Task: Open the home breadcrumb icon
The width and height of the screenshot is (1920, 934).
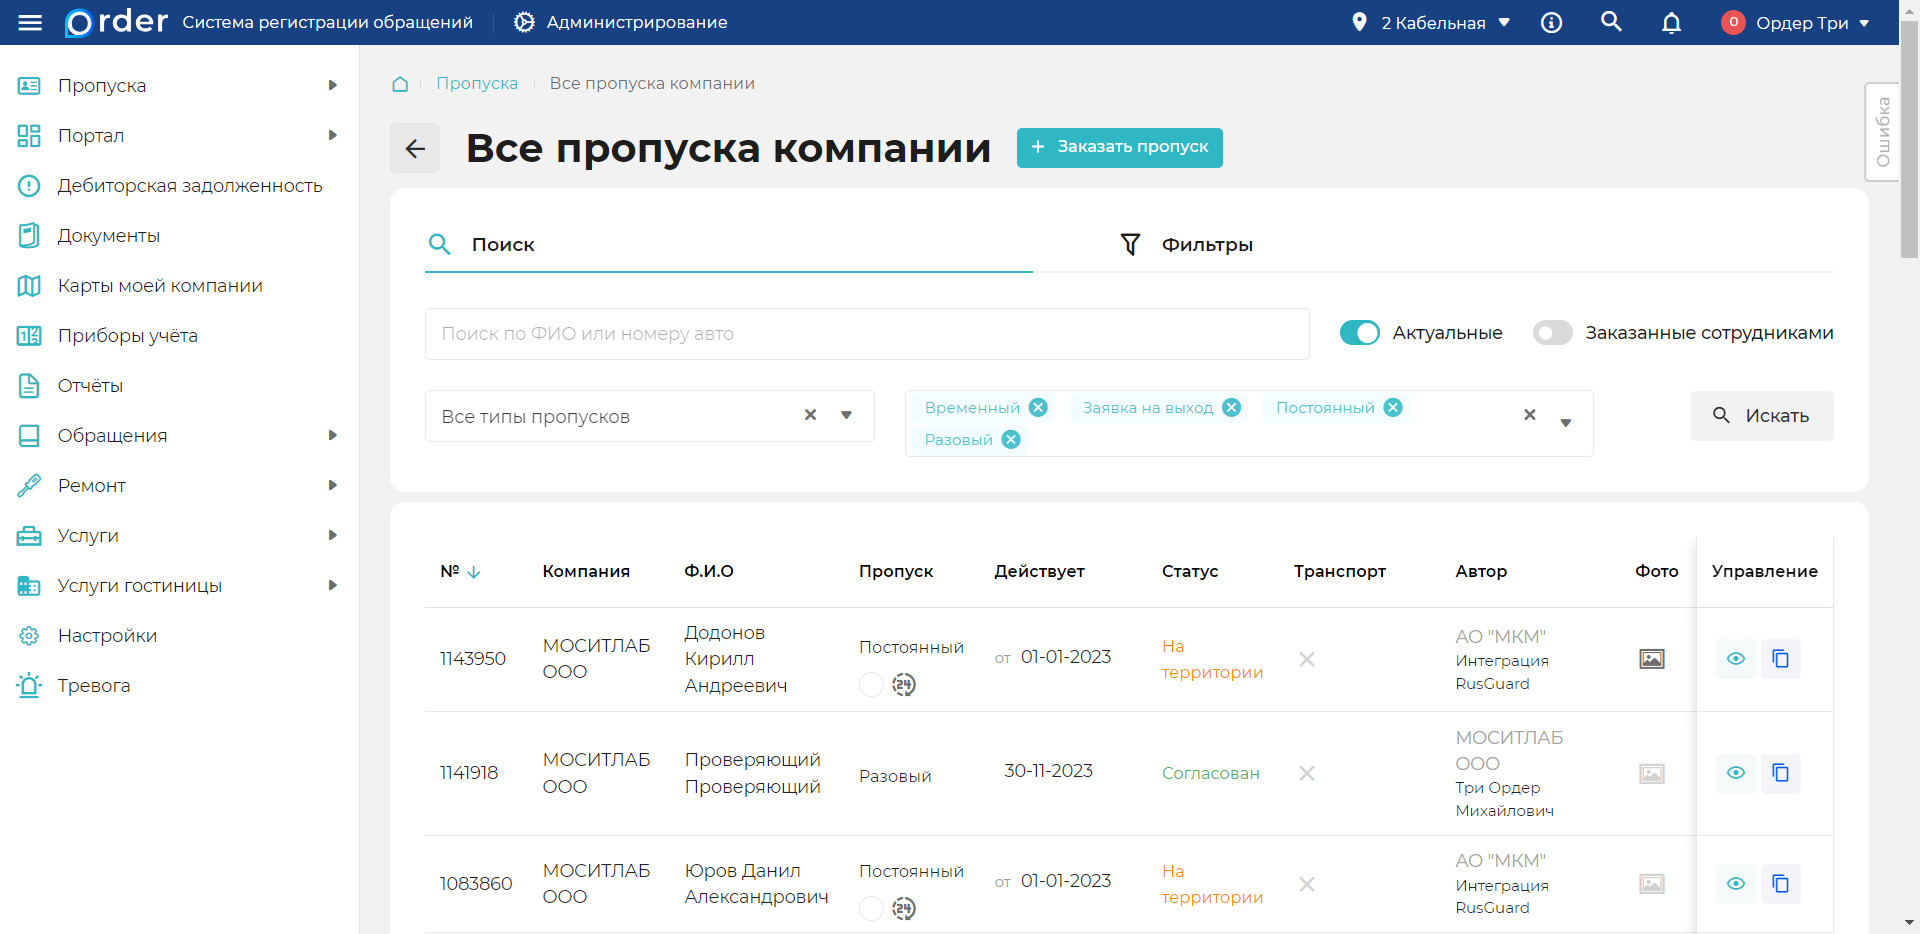Action: [x=400, y=84]
